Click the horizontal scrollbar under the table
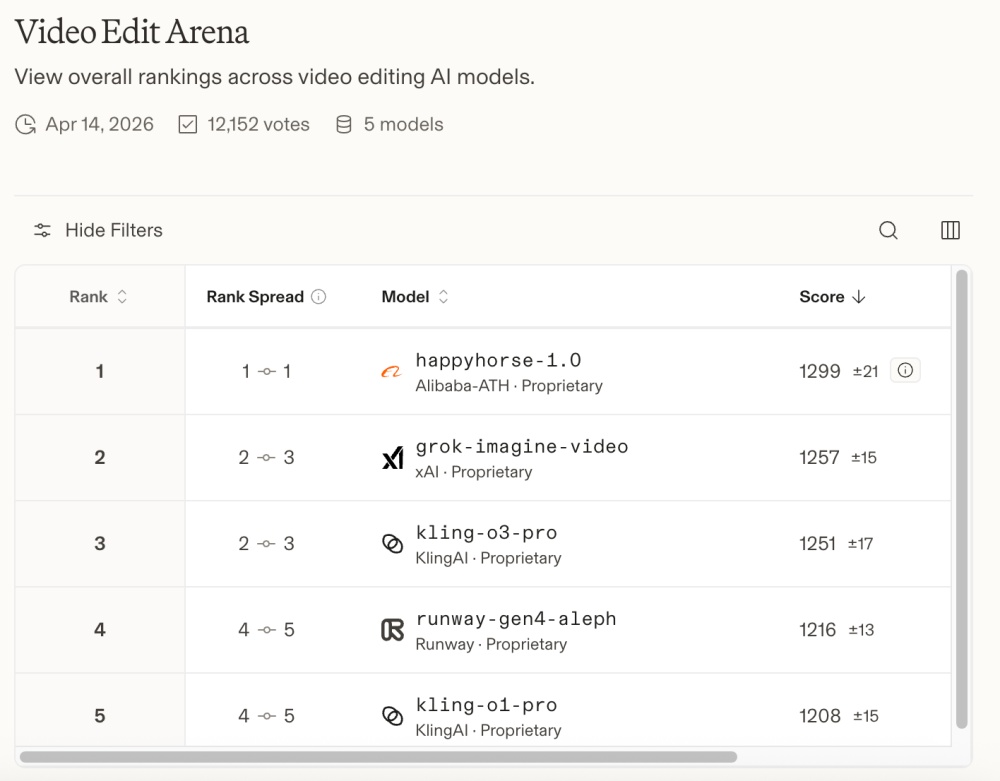 [x=378, y=757]
